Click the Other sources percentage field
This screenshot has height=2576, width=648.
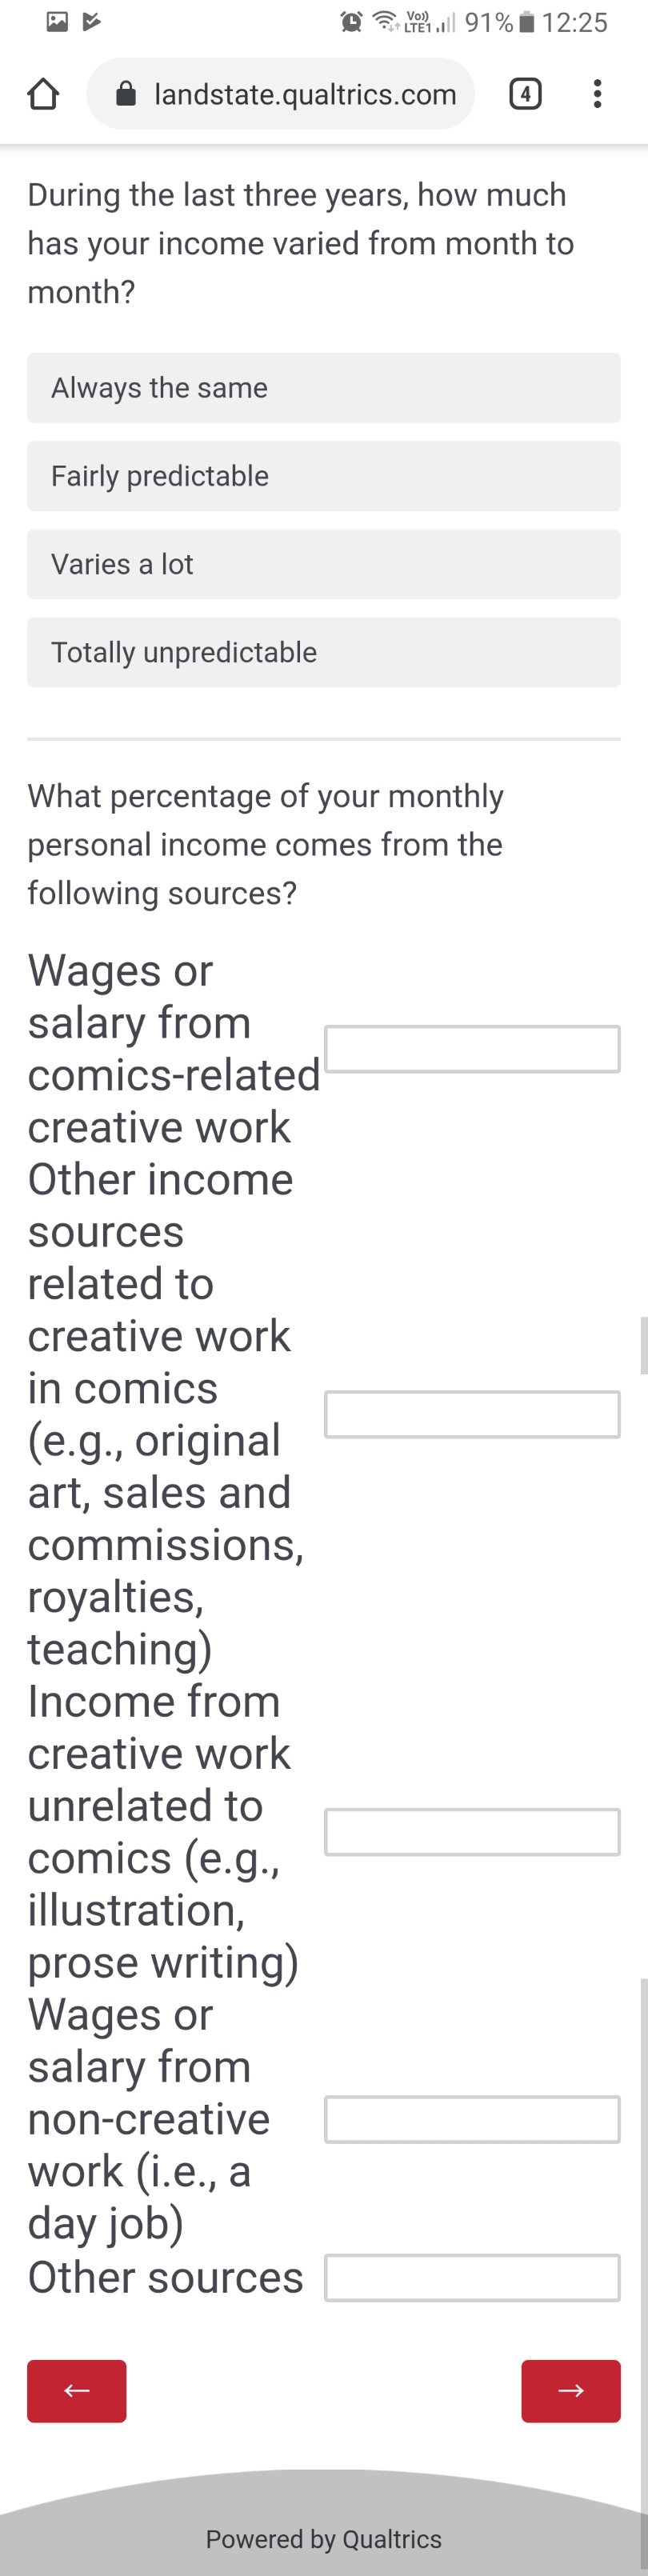click(x=472, y=2277)
